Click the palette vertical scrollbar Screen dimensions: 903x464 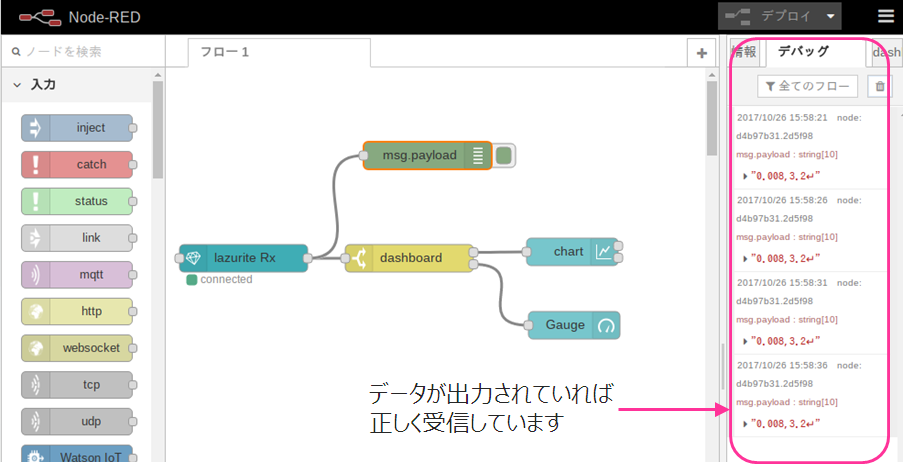(158, 130)
